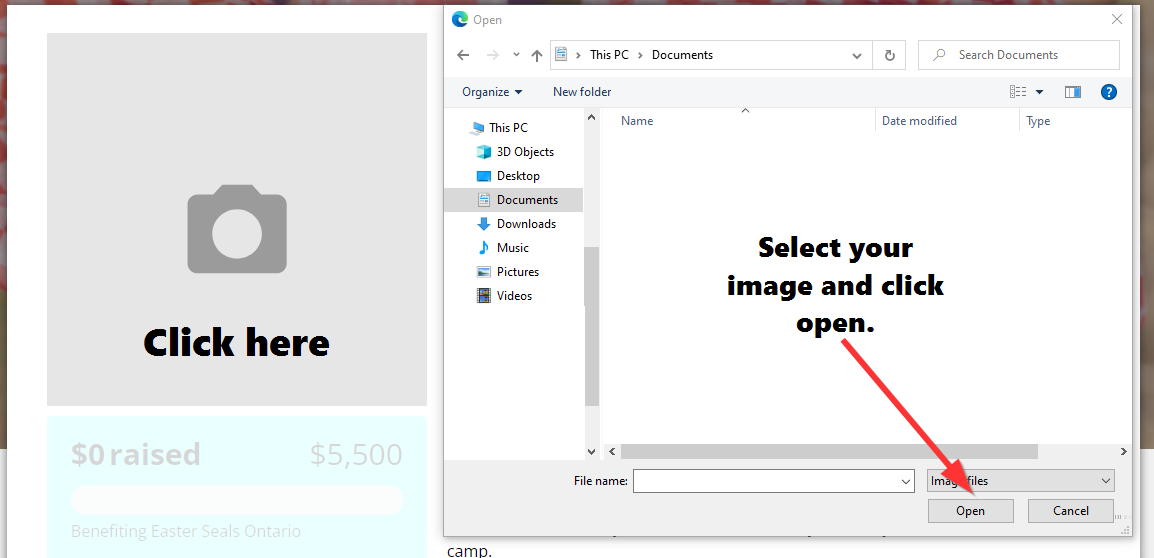Click the camera upload placeholder icon

[237, 229]
